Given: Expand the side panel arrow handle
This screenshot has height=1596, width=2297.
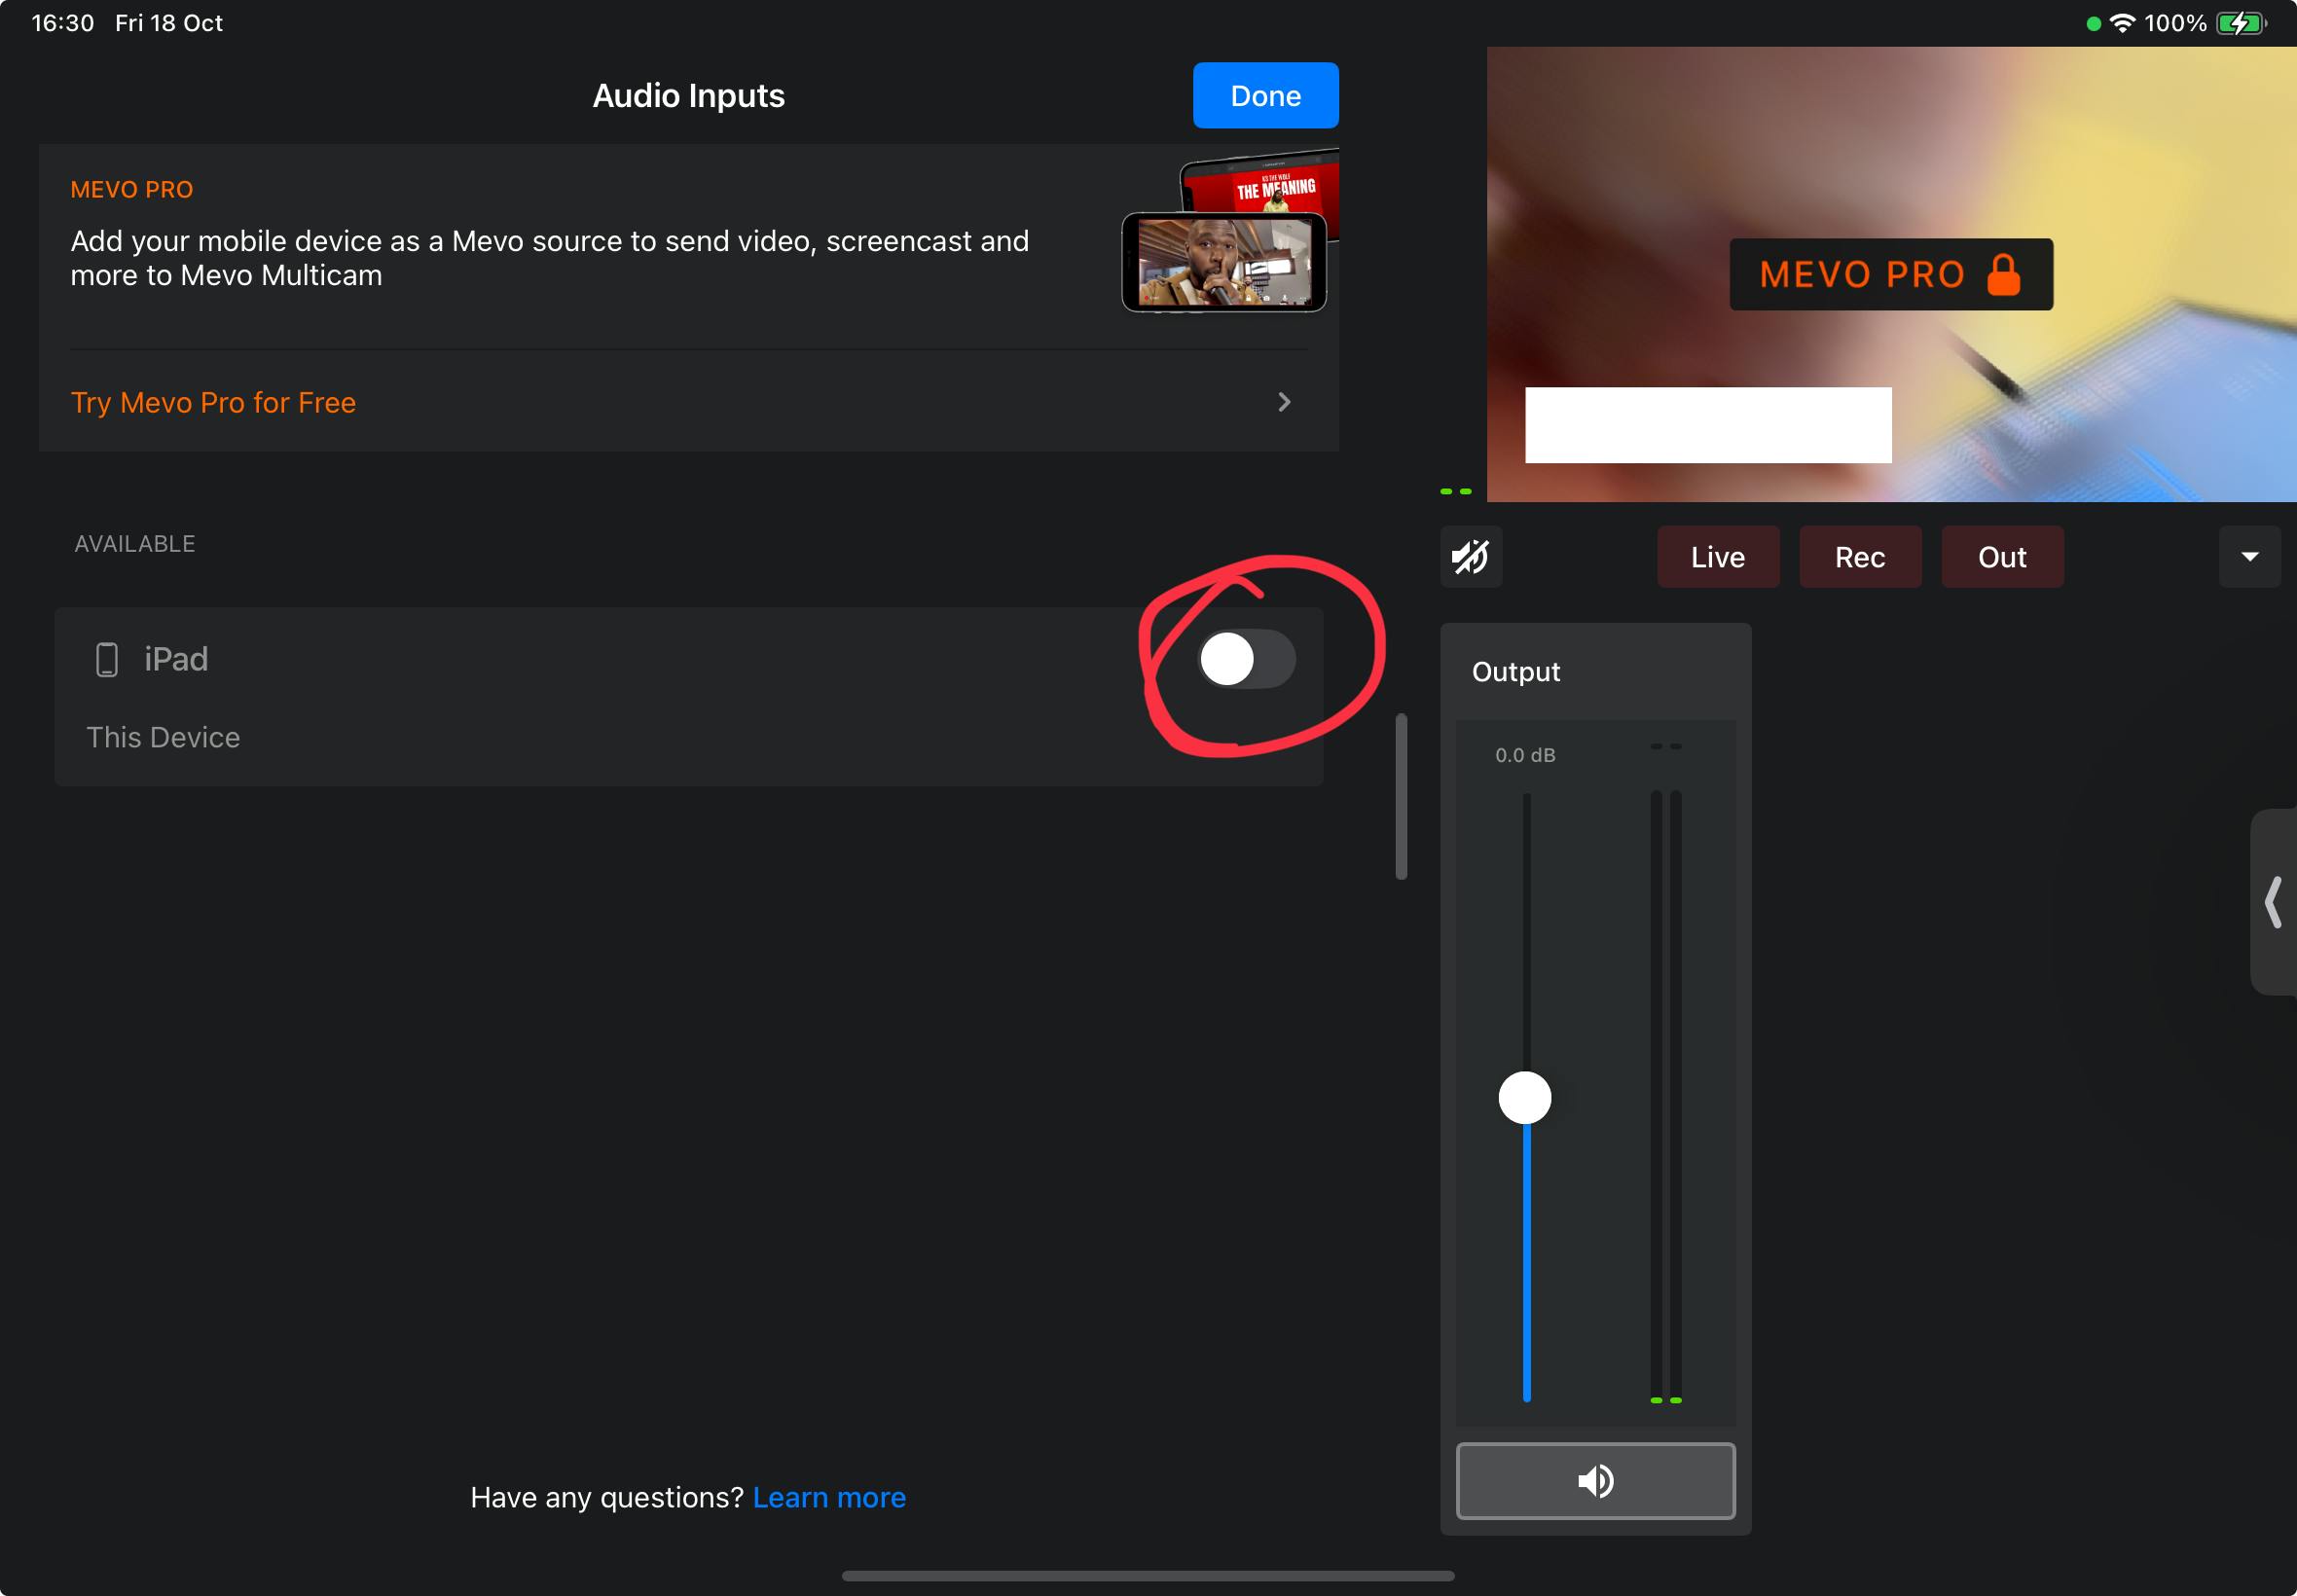Looking at the screenshot, I should pyautogui.click(x=2273, y=902).
